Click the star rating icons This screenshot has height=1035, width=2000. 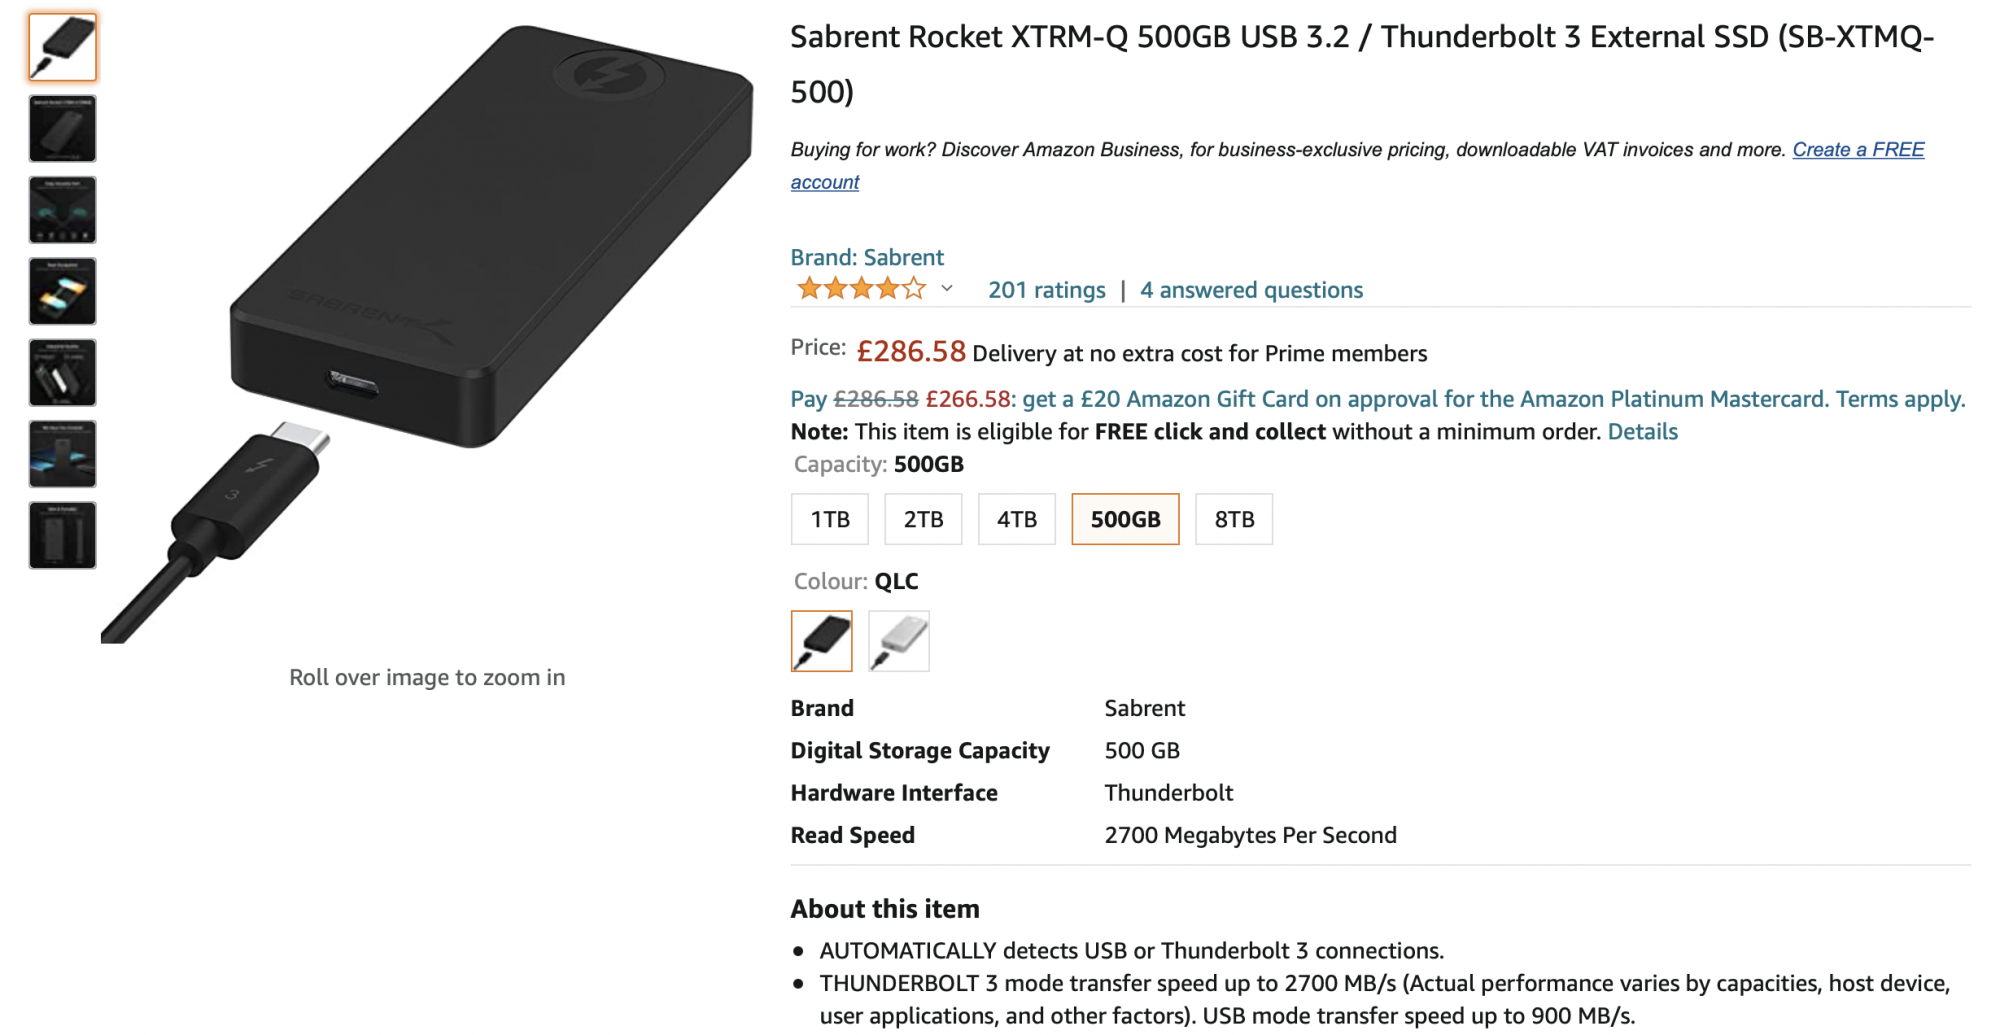pyautogui.click(x=861, y=290)
